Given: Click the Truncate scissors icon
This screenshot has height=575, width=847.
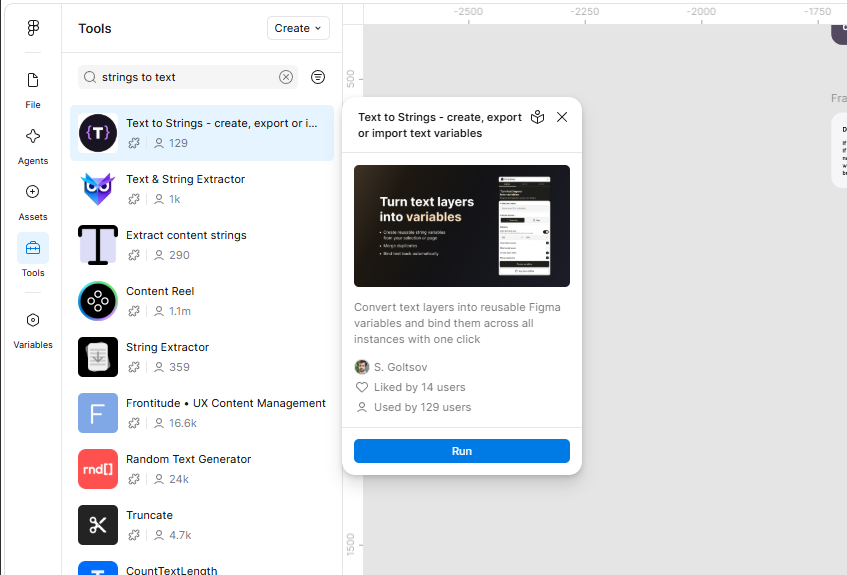Looking at the screenshot, I should pyautogui.click(x=98, y=525).
